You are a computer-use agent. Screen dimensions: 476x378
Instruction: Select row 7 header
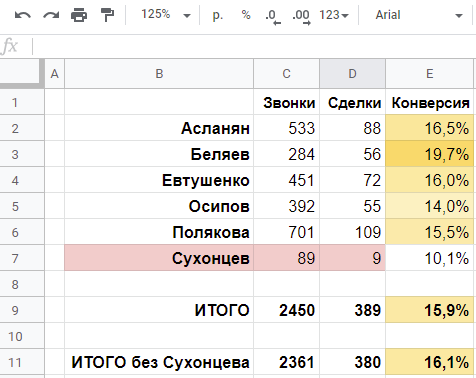(x=22, y=258)
